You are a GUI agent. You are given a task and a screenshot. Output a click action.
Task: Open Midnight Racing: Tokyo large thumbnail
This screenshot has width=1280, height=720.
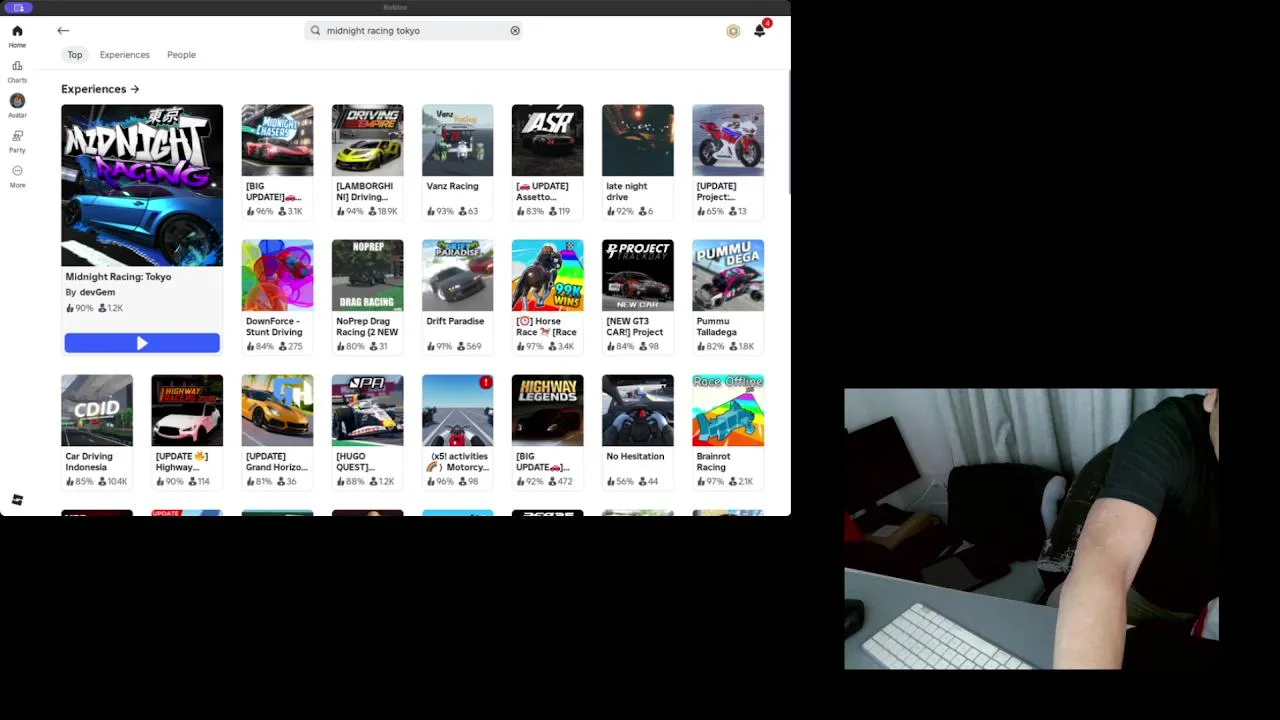(x=142, y=185)
